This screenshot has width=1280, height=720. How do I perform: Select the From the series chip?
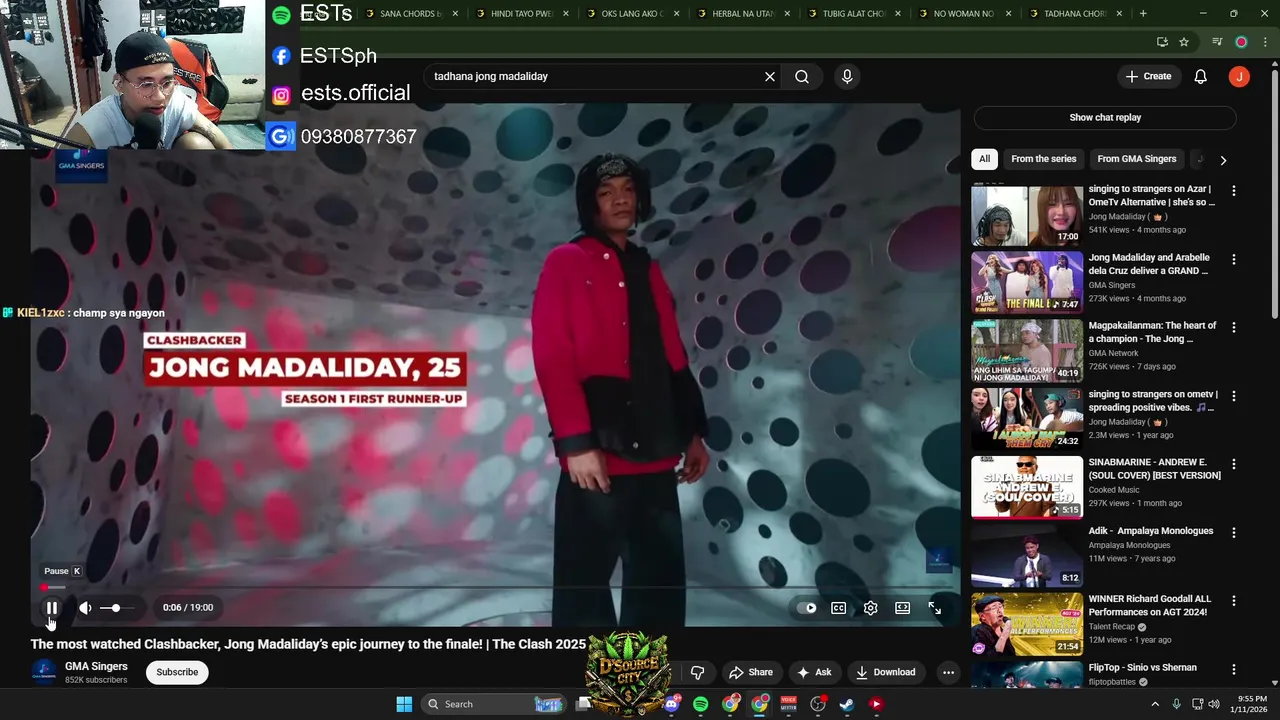(1043, 159)
